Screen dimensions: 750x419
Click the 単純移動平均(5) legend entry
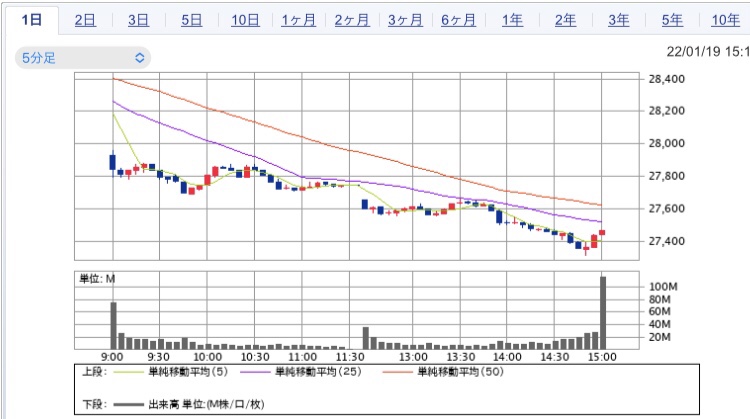pyautogui.click(x=188, y=372)
